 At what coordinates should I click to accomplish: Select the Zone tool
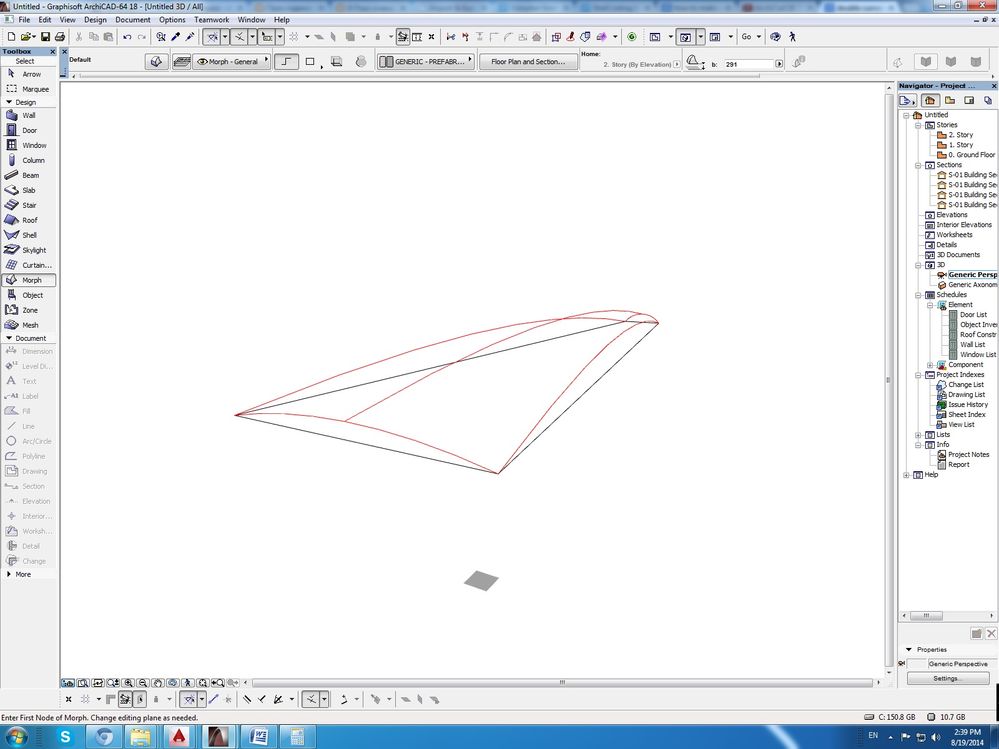(29, 310)
